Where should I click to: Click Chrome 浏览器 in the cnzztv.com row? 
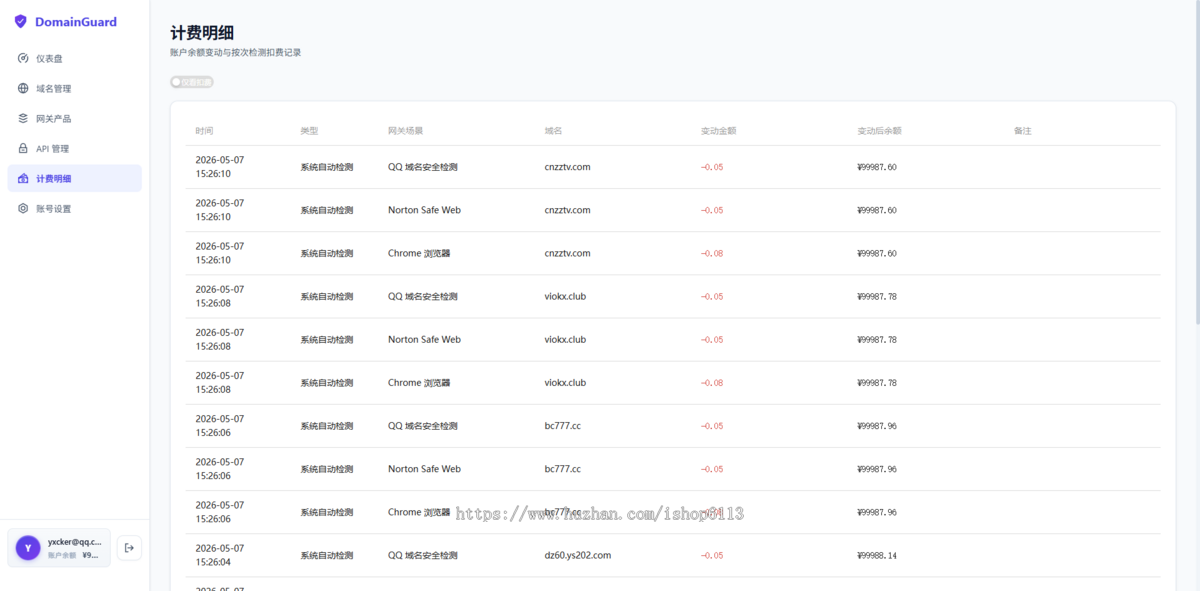(x=419, y=253)
